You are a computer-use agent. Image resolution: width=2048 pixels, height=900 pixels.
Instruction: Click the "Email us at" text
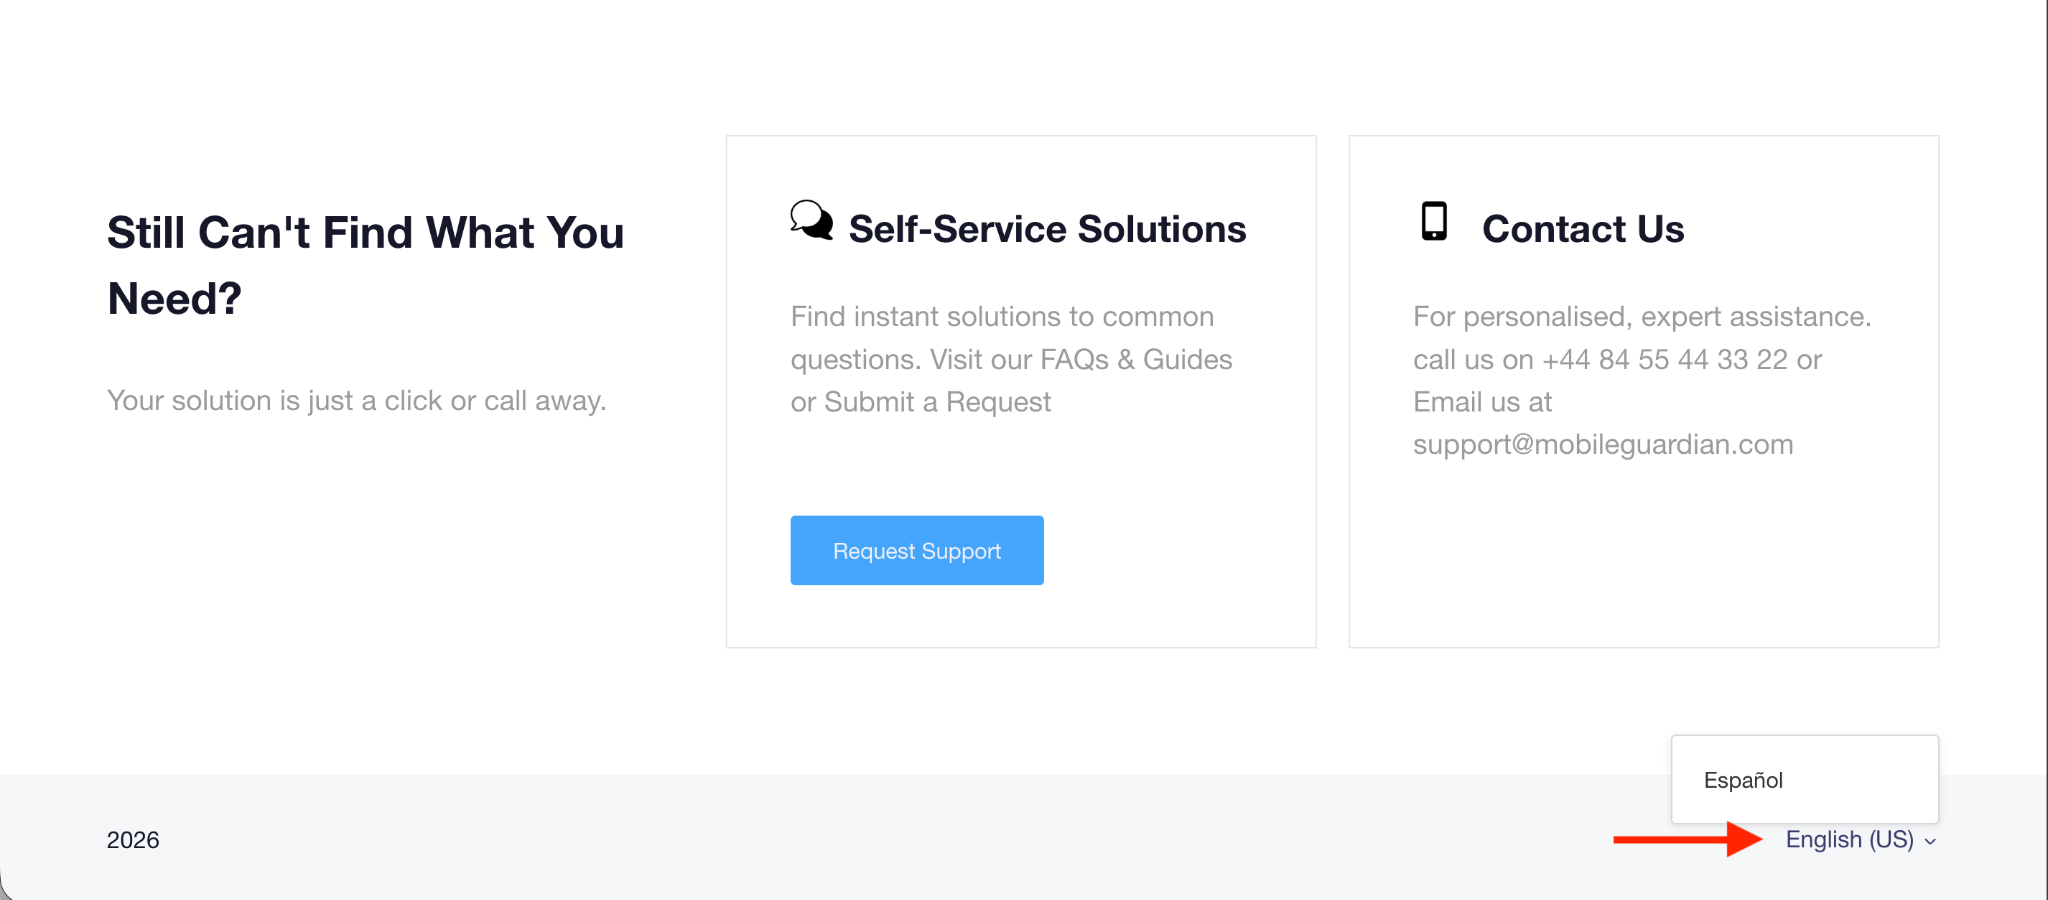click(1482, 402)
